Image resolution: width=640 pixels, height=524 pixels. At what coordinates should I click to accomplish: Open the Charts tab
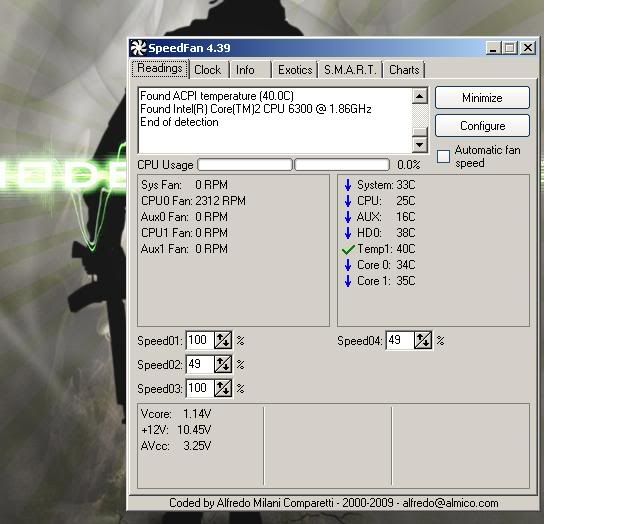coord(404,70)
